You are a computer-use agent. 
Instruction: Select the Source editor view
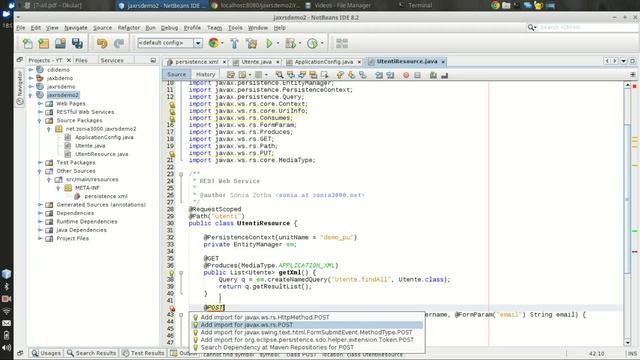tap(176, 74)
